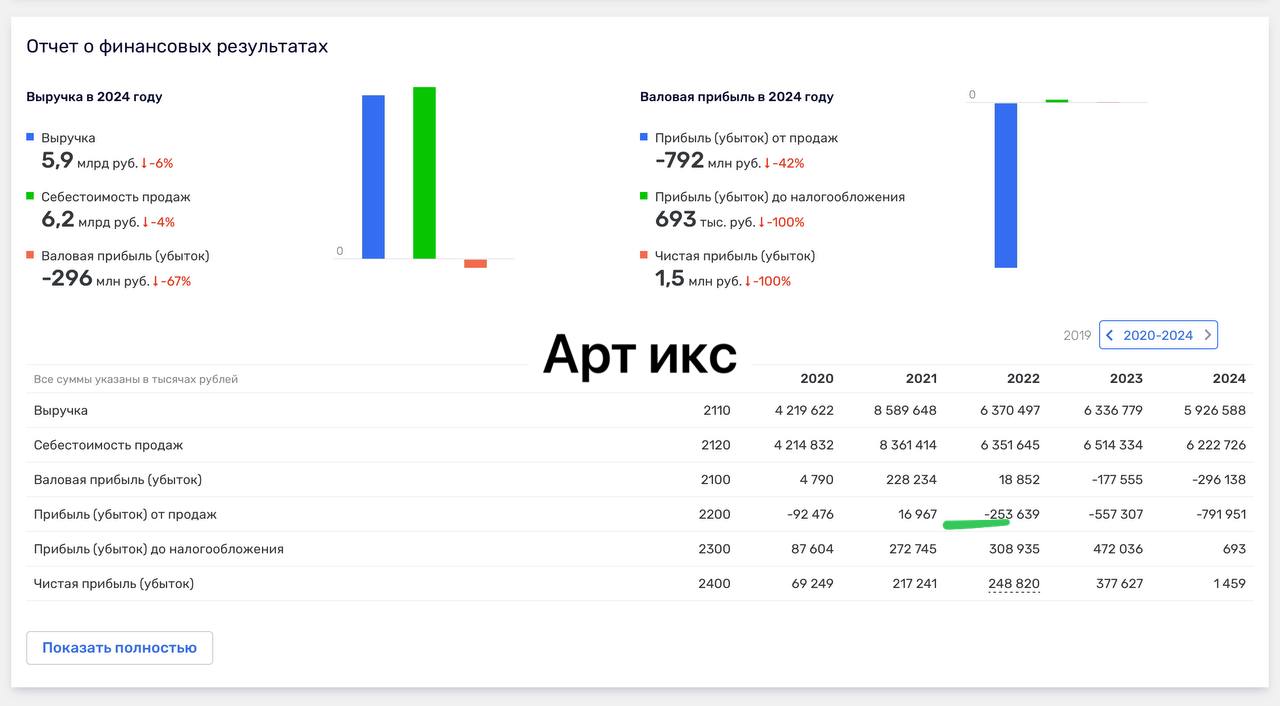
Task: Click the tall blue revenue bar in left chart
Action: coord(373,176)
